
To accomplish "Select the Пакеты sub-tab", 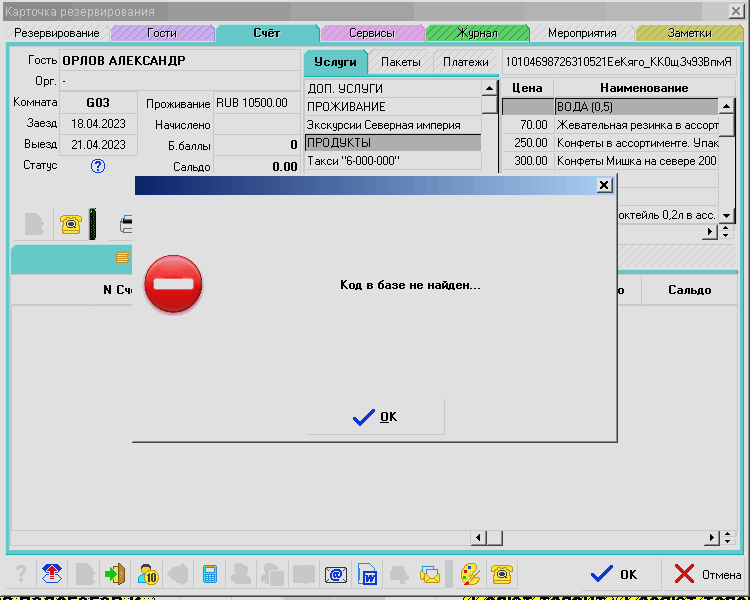I will (400, 62).
